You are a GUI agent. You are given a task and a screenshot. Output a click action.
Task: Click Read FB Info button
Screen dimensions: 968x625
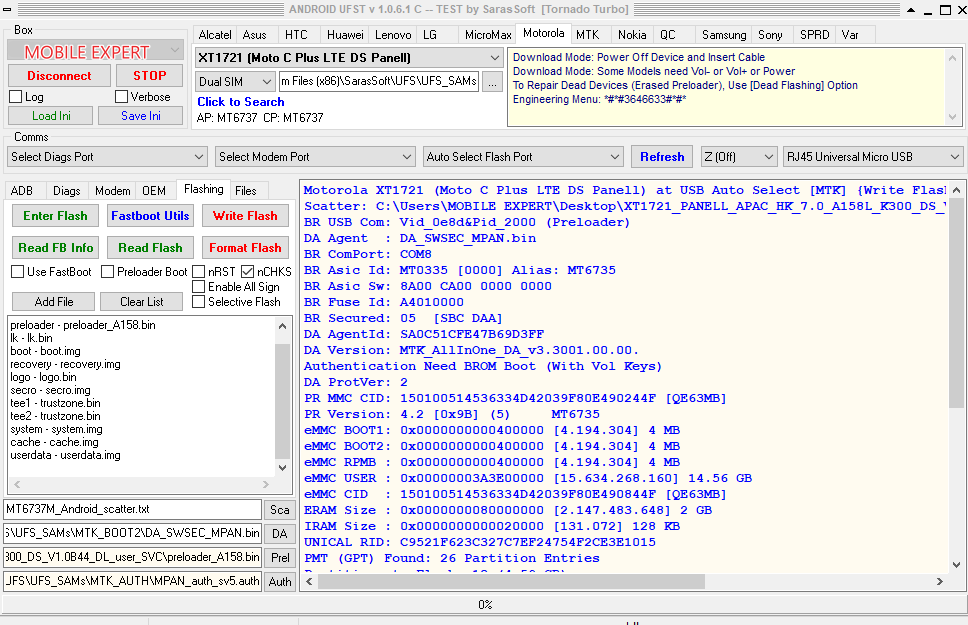pyautogui.click(x=55, y=248)
